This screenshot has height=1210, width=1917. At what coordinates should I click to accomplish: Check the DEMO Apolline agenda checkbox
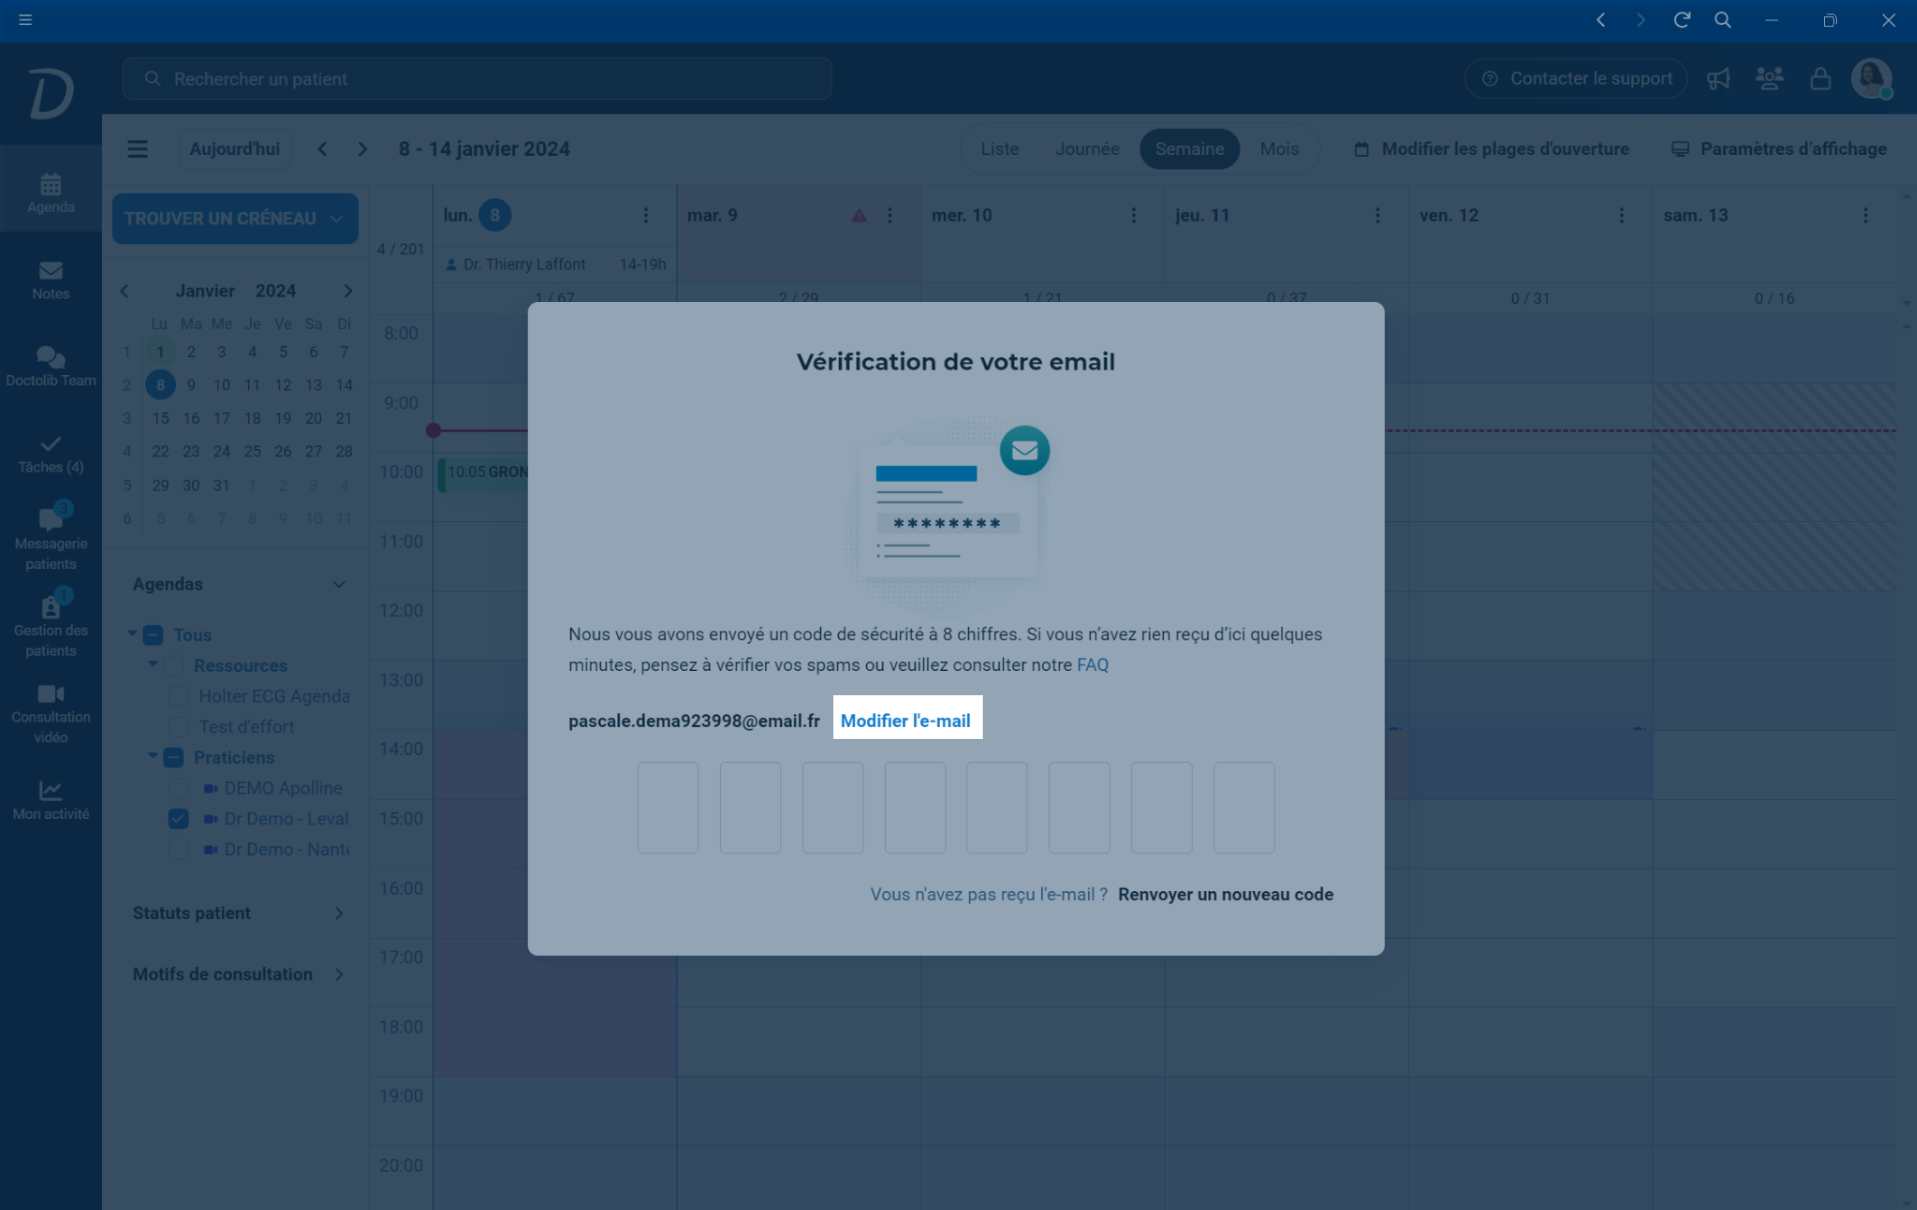pos(178,788)
